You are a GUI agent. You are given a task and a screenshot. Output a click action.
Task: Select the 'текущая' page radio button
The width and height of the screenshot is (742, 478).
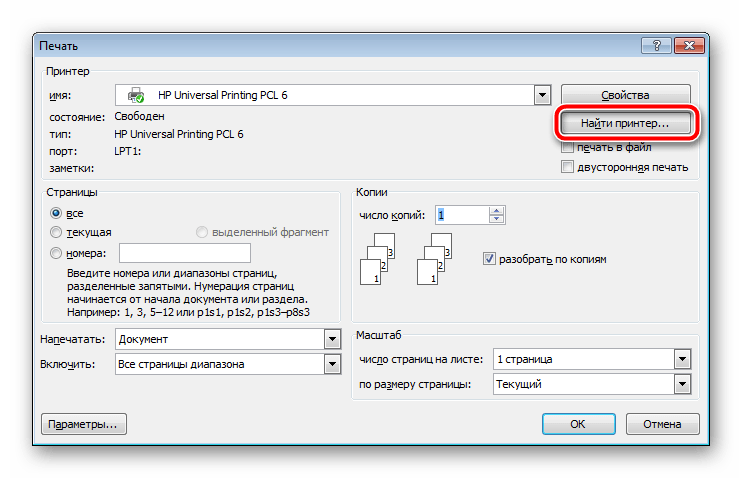(x=56, y=232)
